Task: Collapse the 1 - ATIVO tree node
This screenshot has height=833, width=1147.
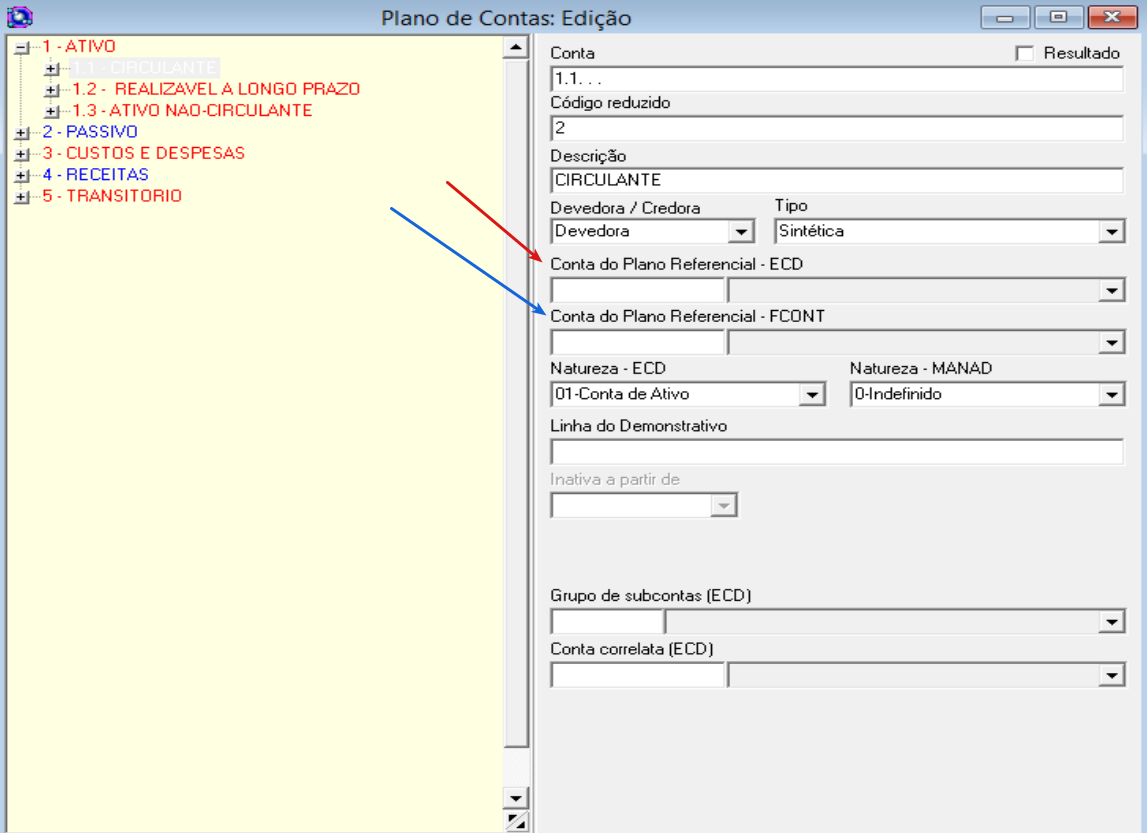Action: coord(22,47)
